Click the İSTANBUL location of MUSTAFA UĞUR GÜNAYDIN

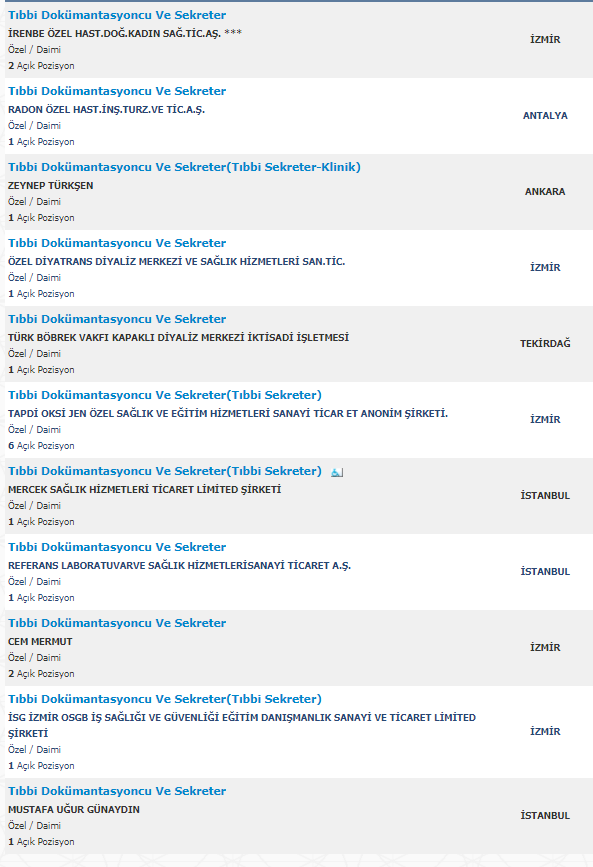[545, 816]
